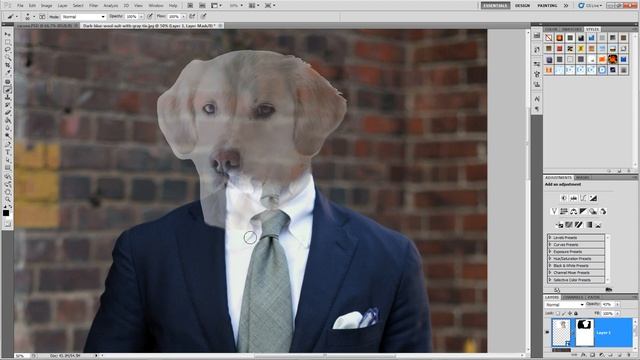
Task: Add a Hue/Saturation adjustment
Action: (563, 211)
